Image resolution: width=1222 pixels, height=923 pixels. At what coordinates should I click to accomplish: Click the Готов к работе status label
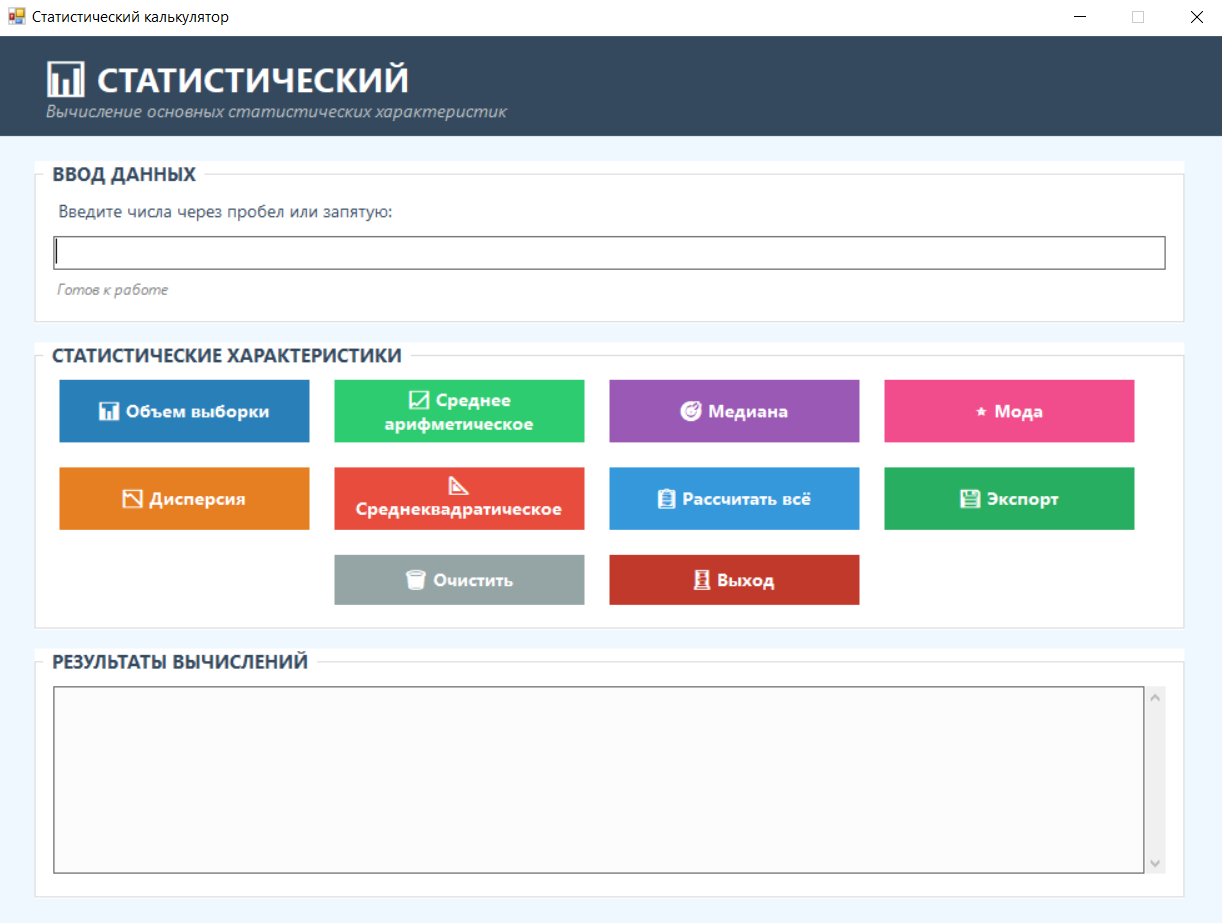click(113, 290)
